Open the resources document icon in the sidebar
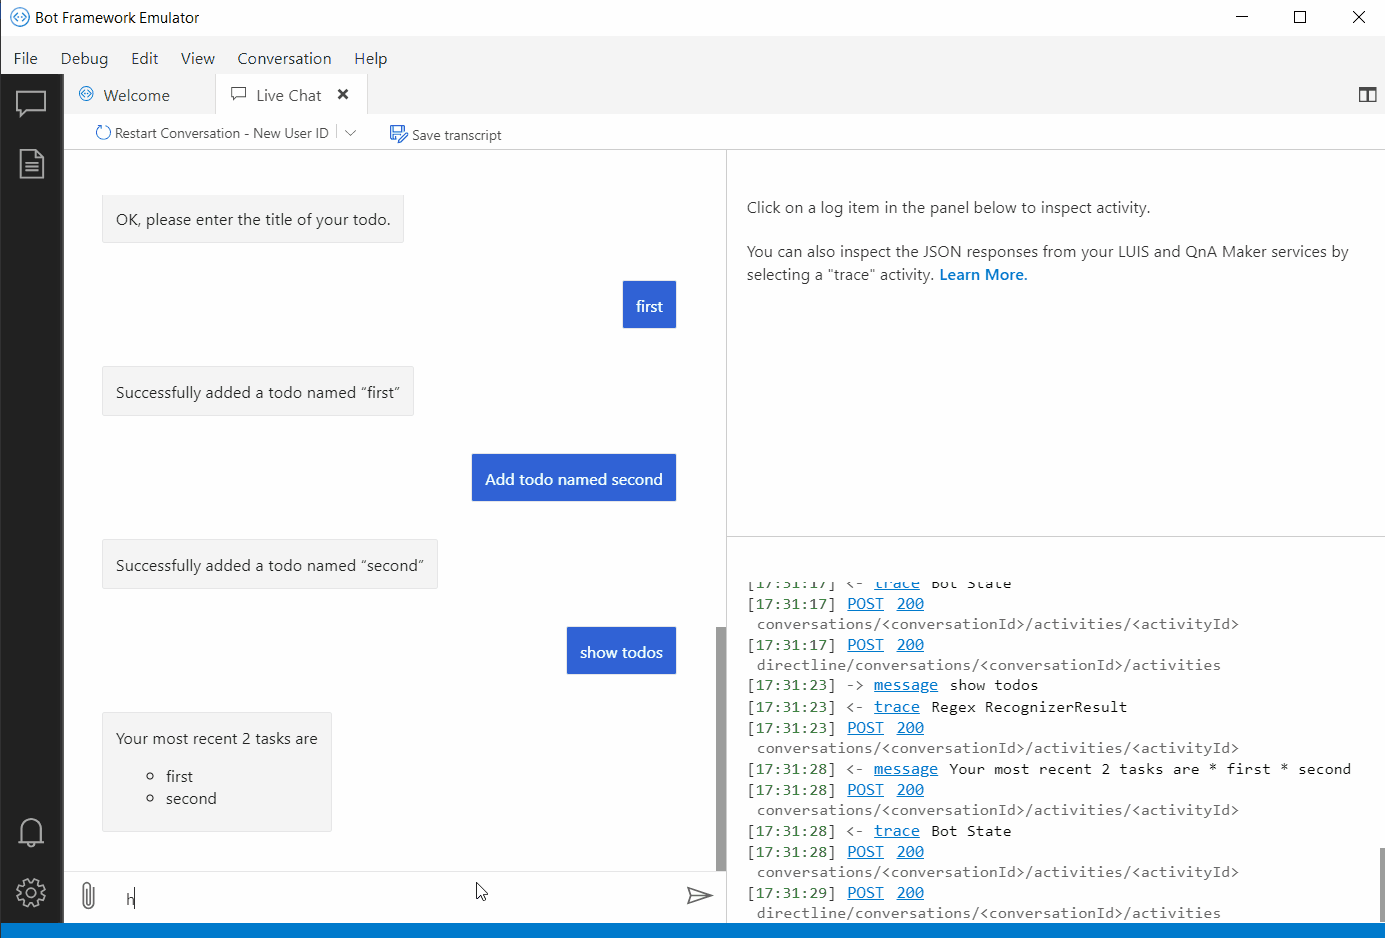 tap(31, 164)
